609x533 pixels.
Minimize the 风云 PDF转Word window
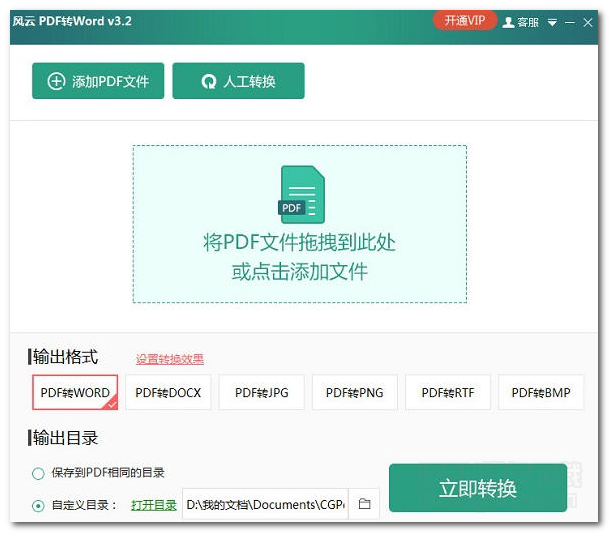tap(569, 23)
